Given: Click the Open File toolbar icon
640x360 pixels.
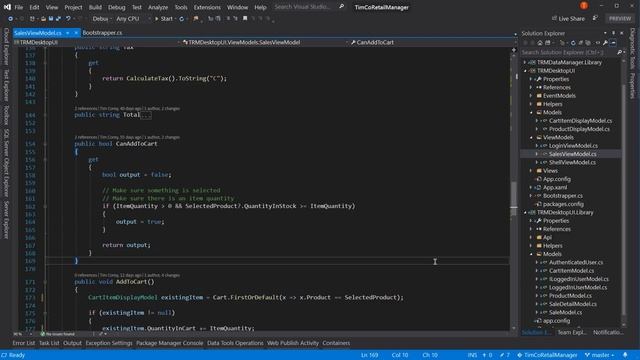Looking at the screenshot, I should [43, 19].
